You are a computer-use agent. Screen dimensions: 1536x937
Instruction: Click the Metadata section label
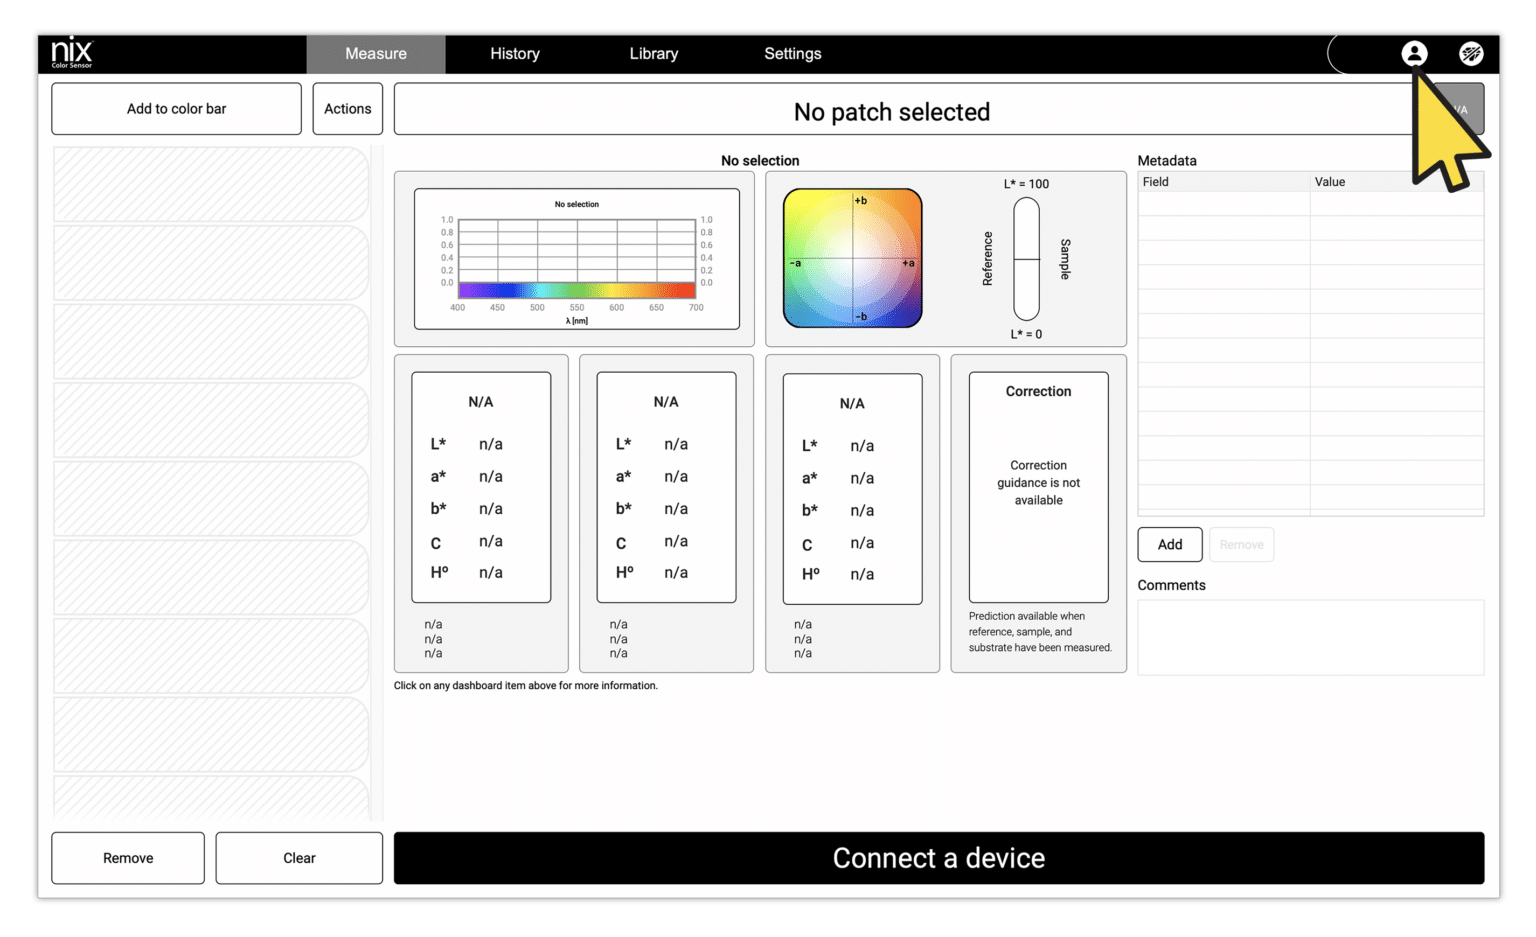[1167, 160]
